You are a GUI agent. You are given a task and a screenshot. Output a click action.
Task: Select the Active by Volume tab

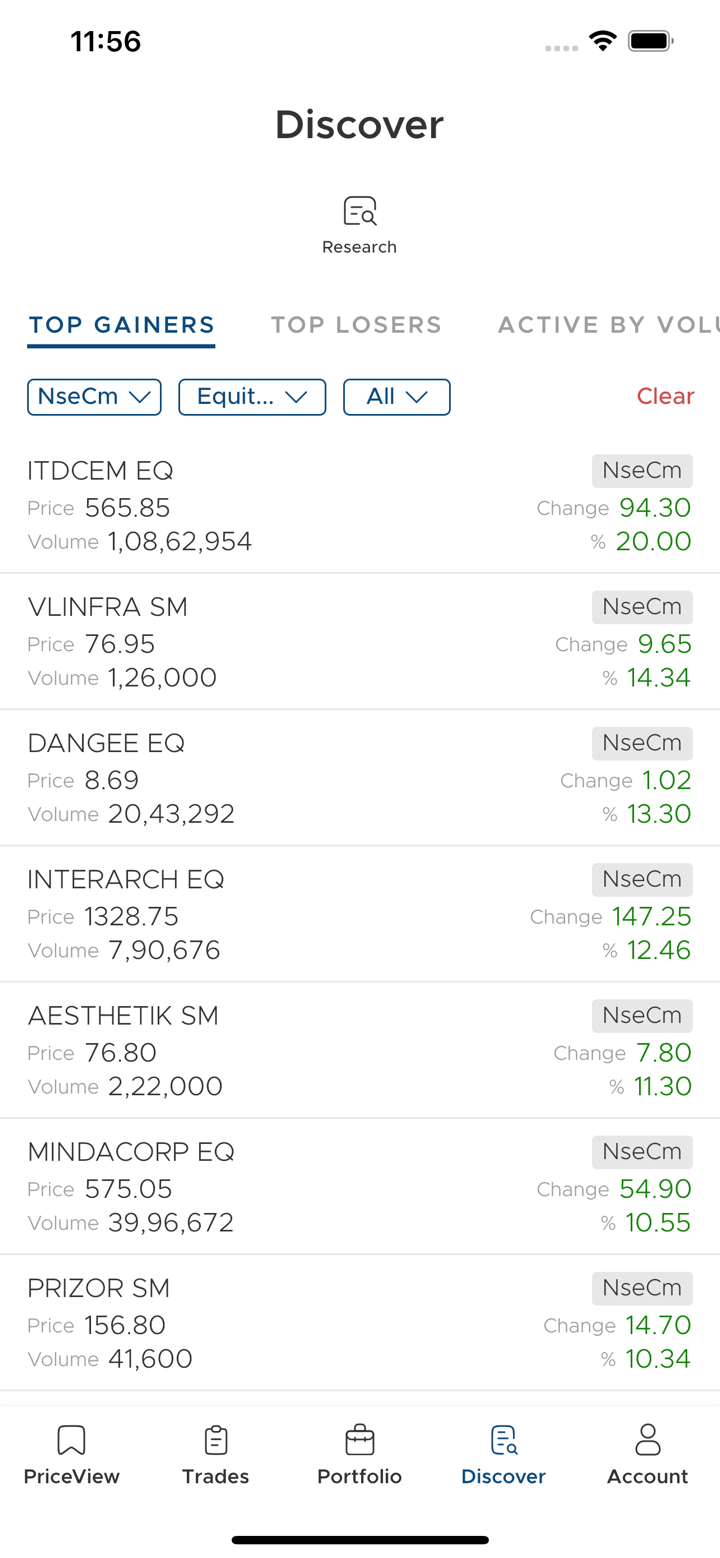click(x=608, y=325)
